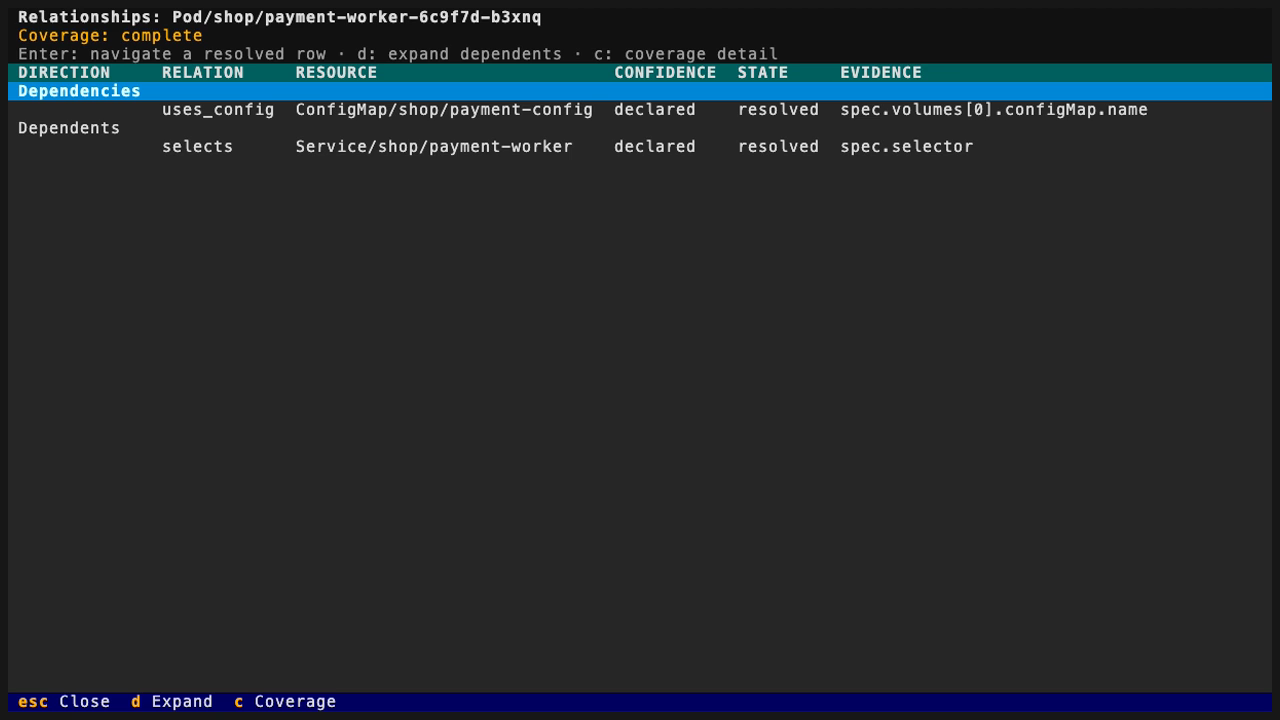Click resolved state in selects row
The width and height of the screenshot is (1280, 720).
(778, 147)
